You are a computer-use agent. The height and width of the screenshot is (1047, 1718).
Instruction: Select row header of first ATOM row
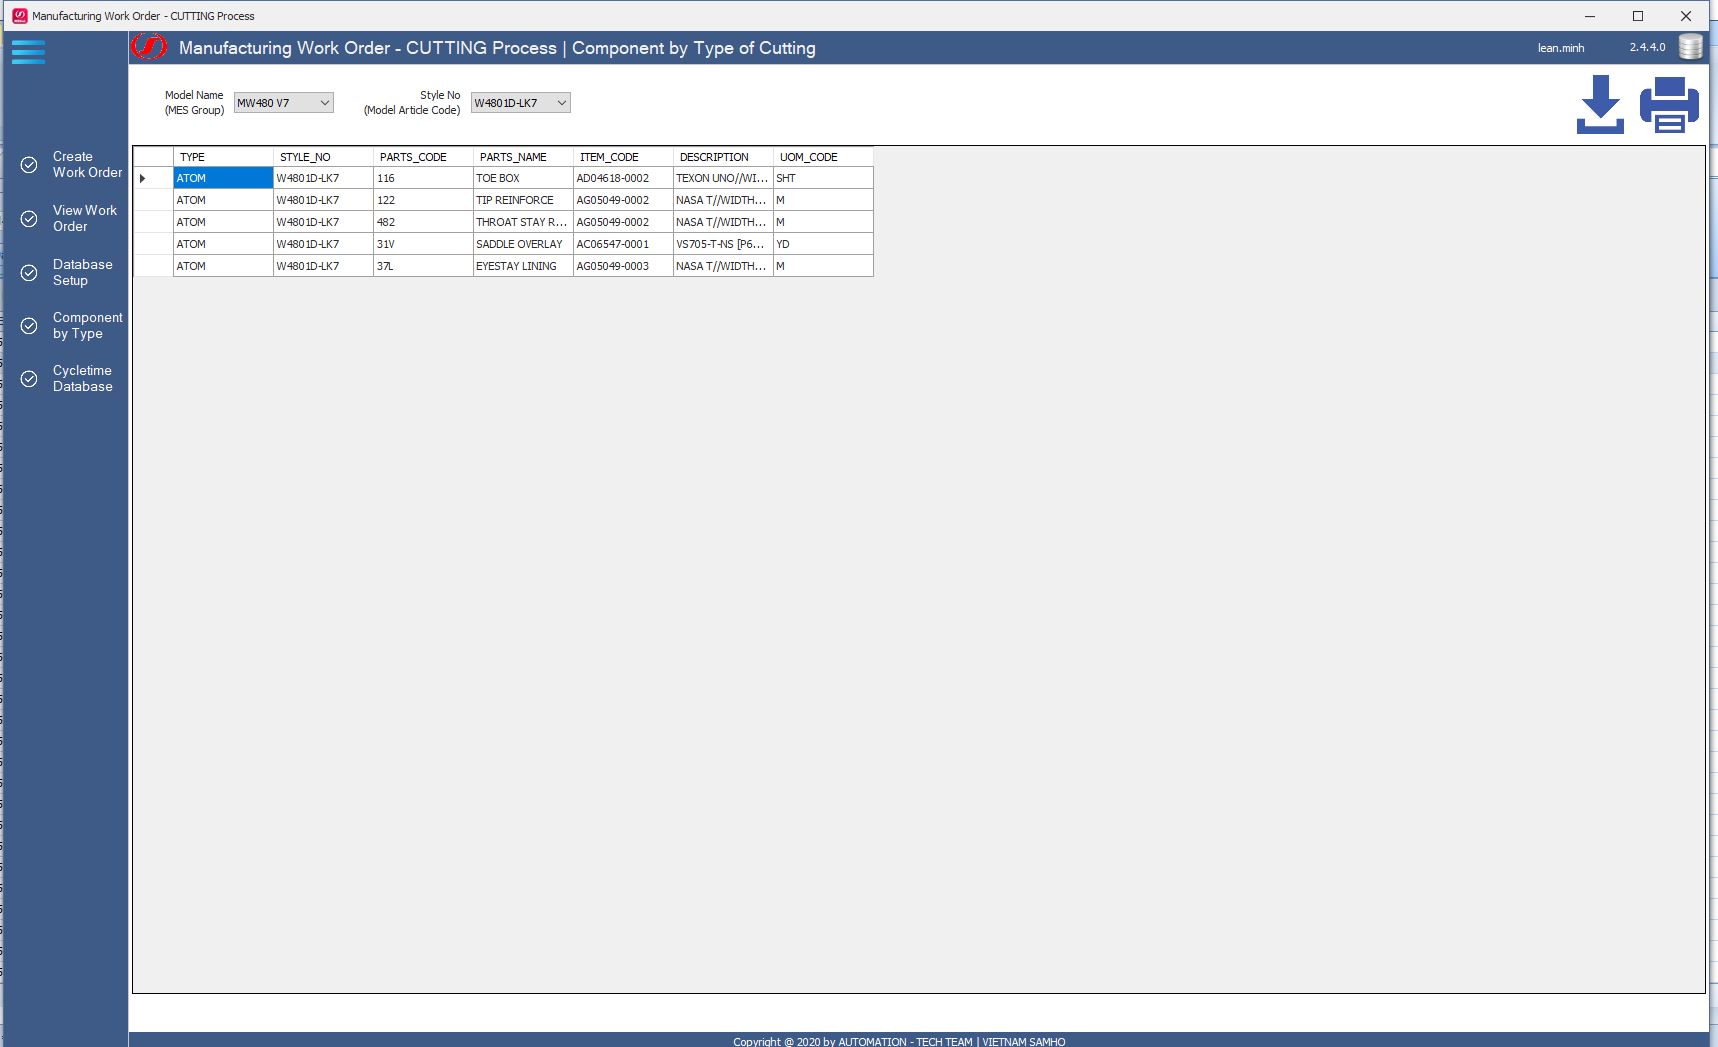click(153, 178)
